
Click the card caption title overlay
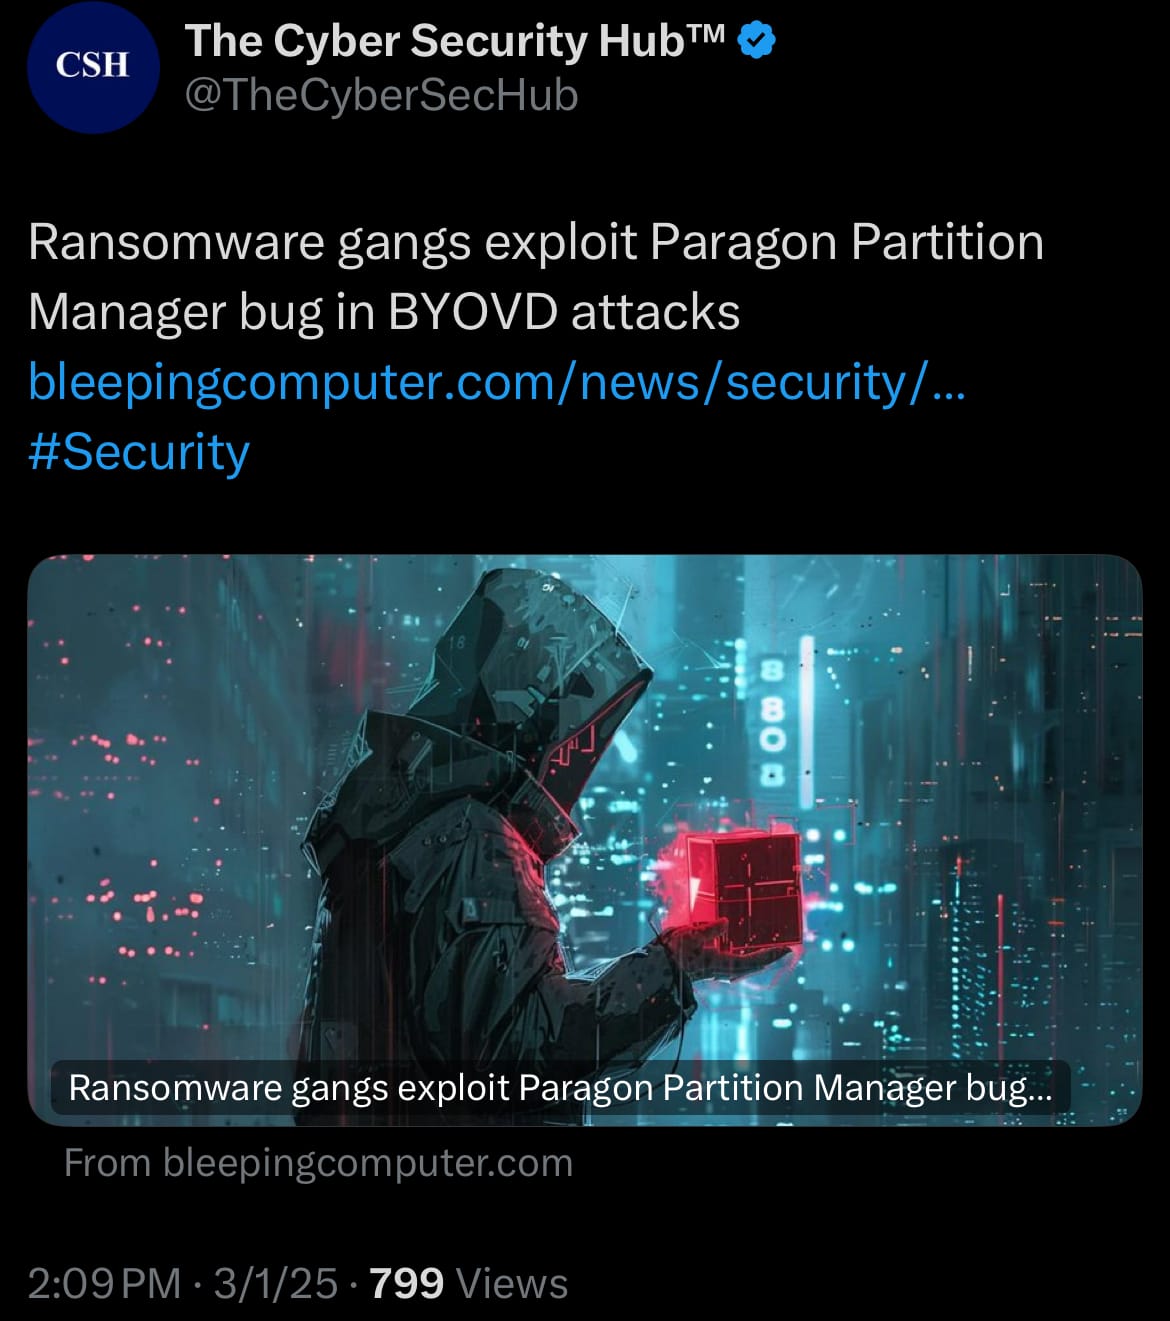point(560,1088)
